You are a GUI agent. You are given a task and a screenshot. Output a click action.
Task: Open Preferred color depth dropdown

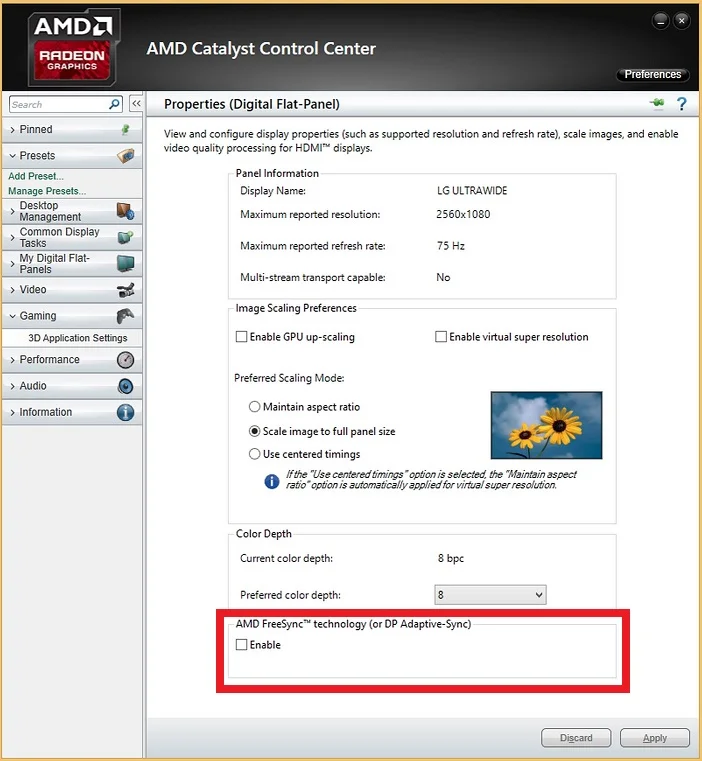tap(490, 595)
